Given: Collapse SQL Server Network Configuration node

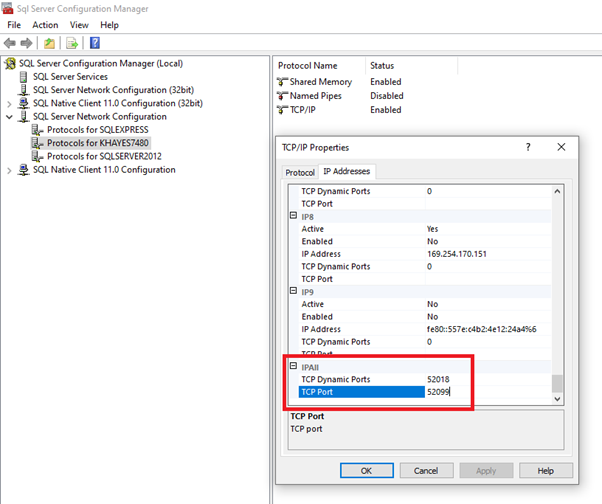Looking at the screenshot, I should pos(9,117).
